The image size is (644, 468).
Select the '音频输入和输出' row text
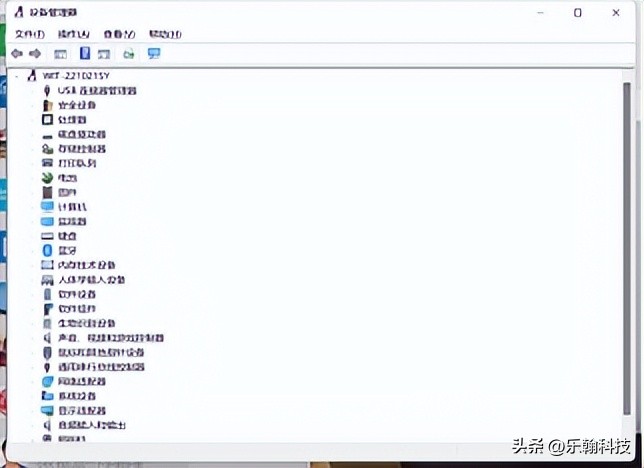(92, 425)
